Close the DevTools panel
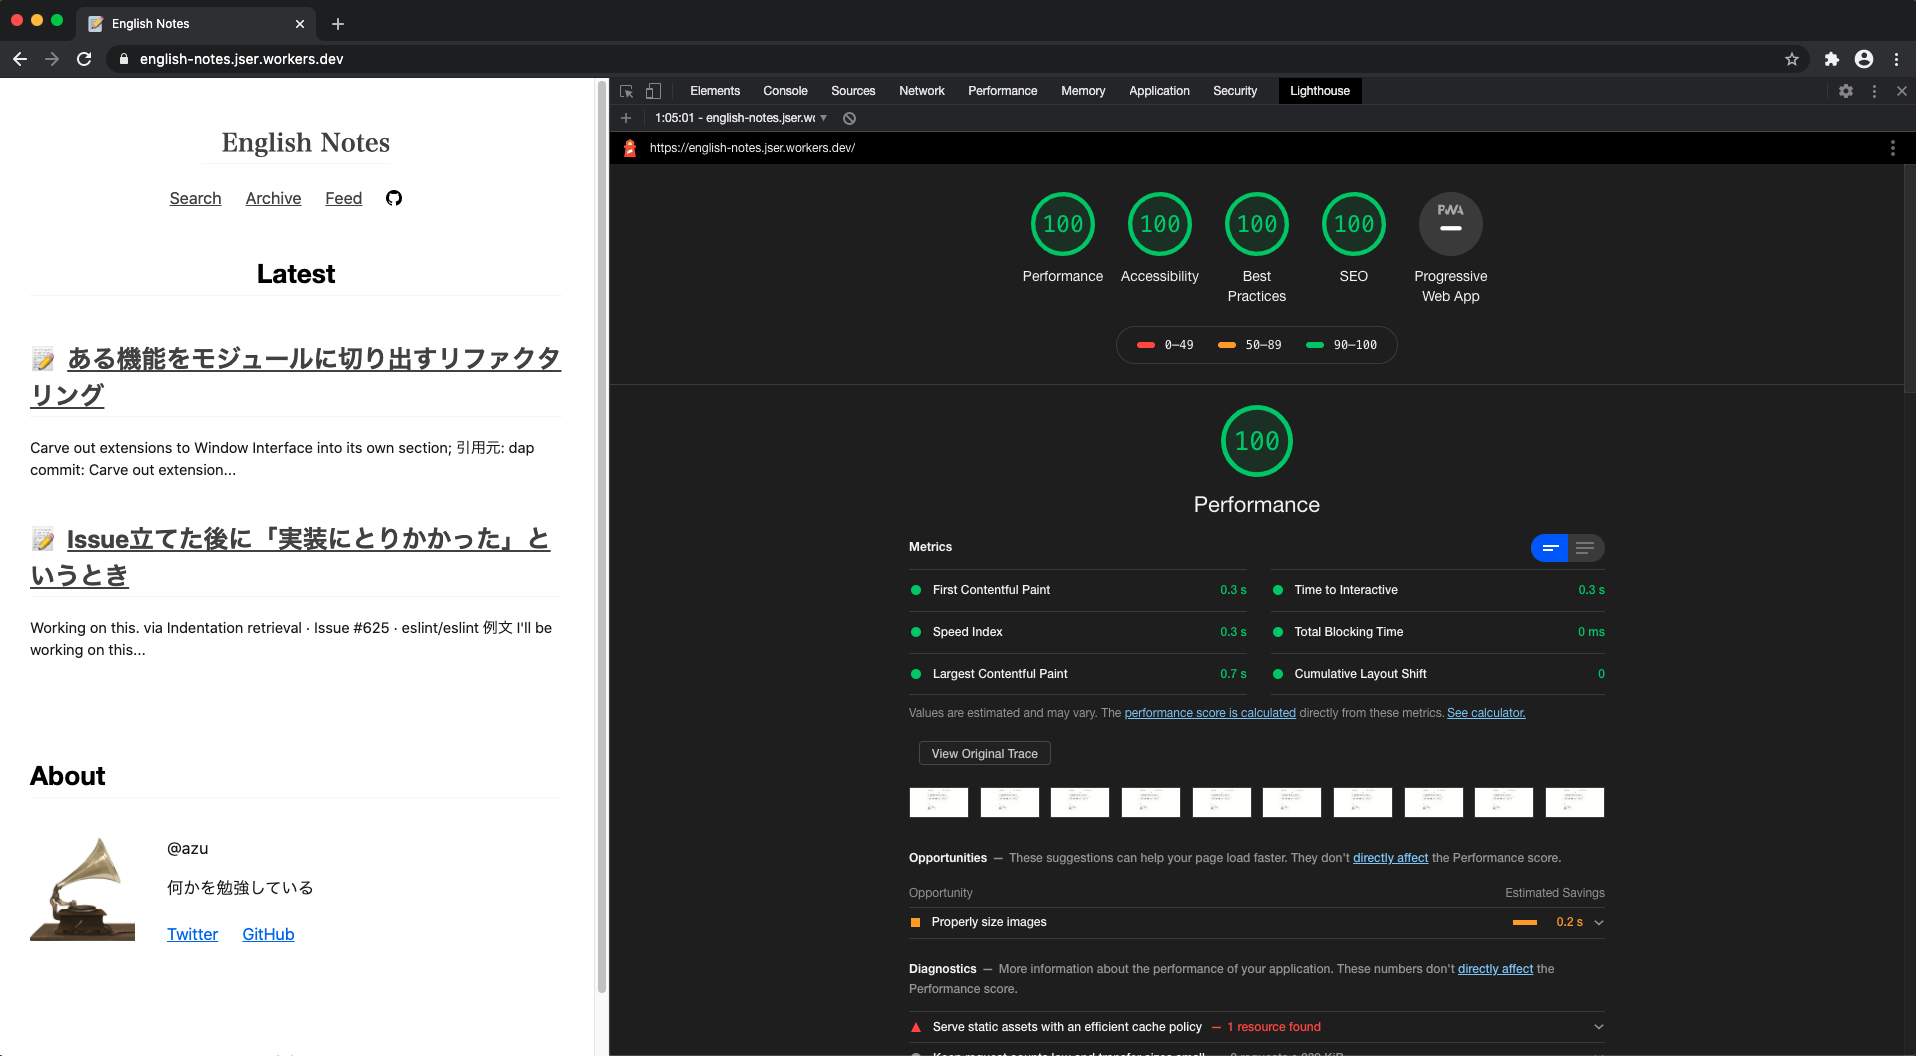1916x1056 pixels. coord(1902,91)
